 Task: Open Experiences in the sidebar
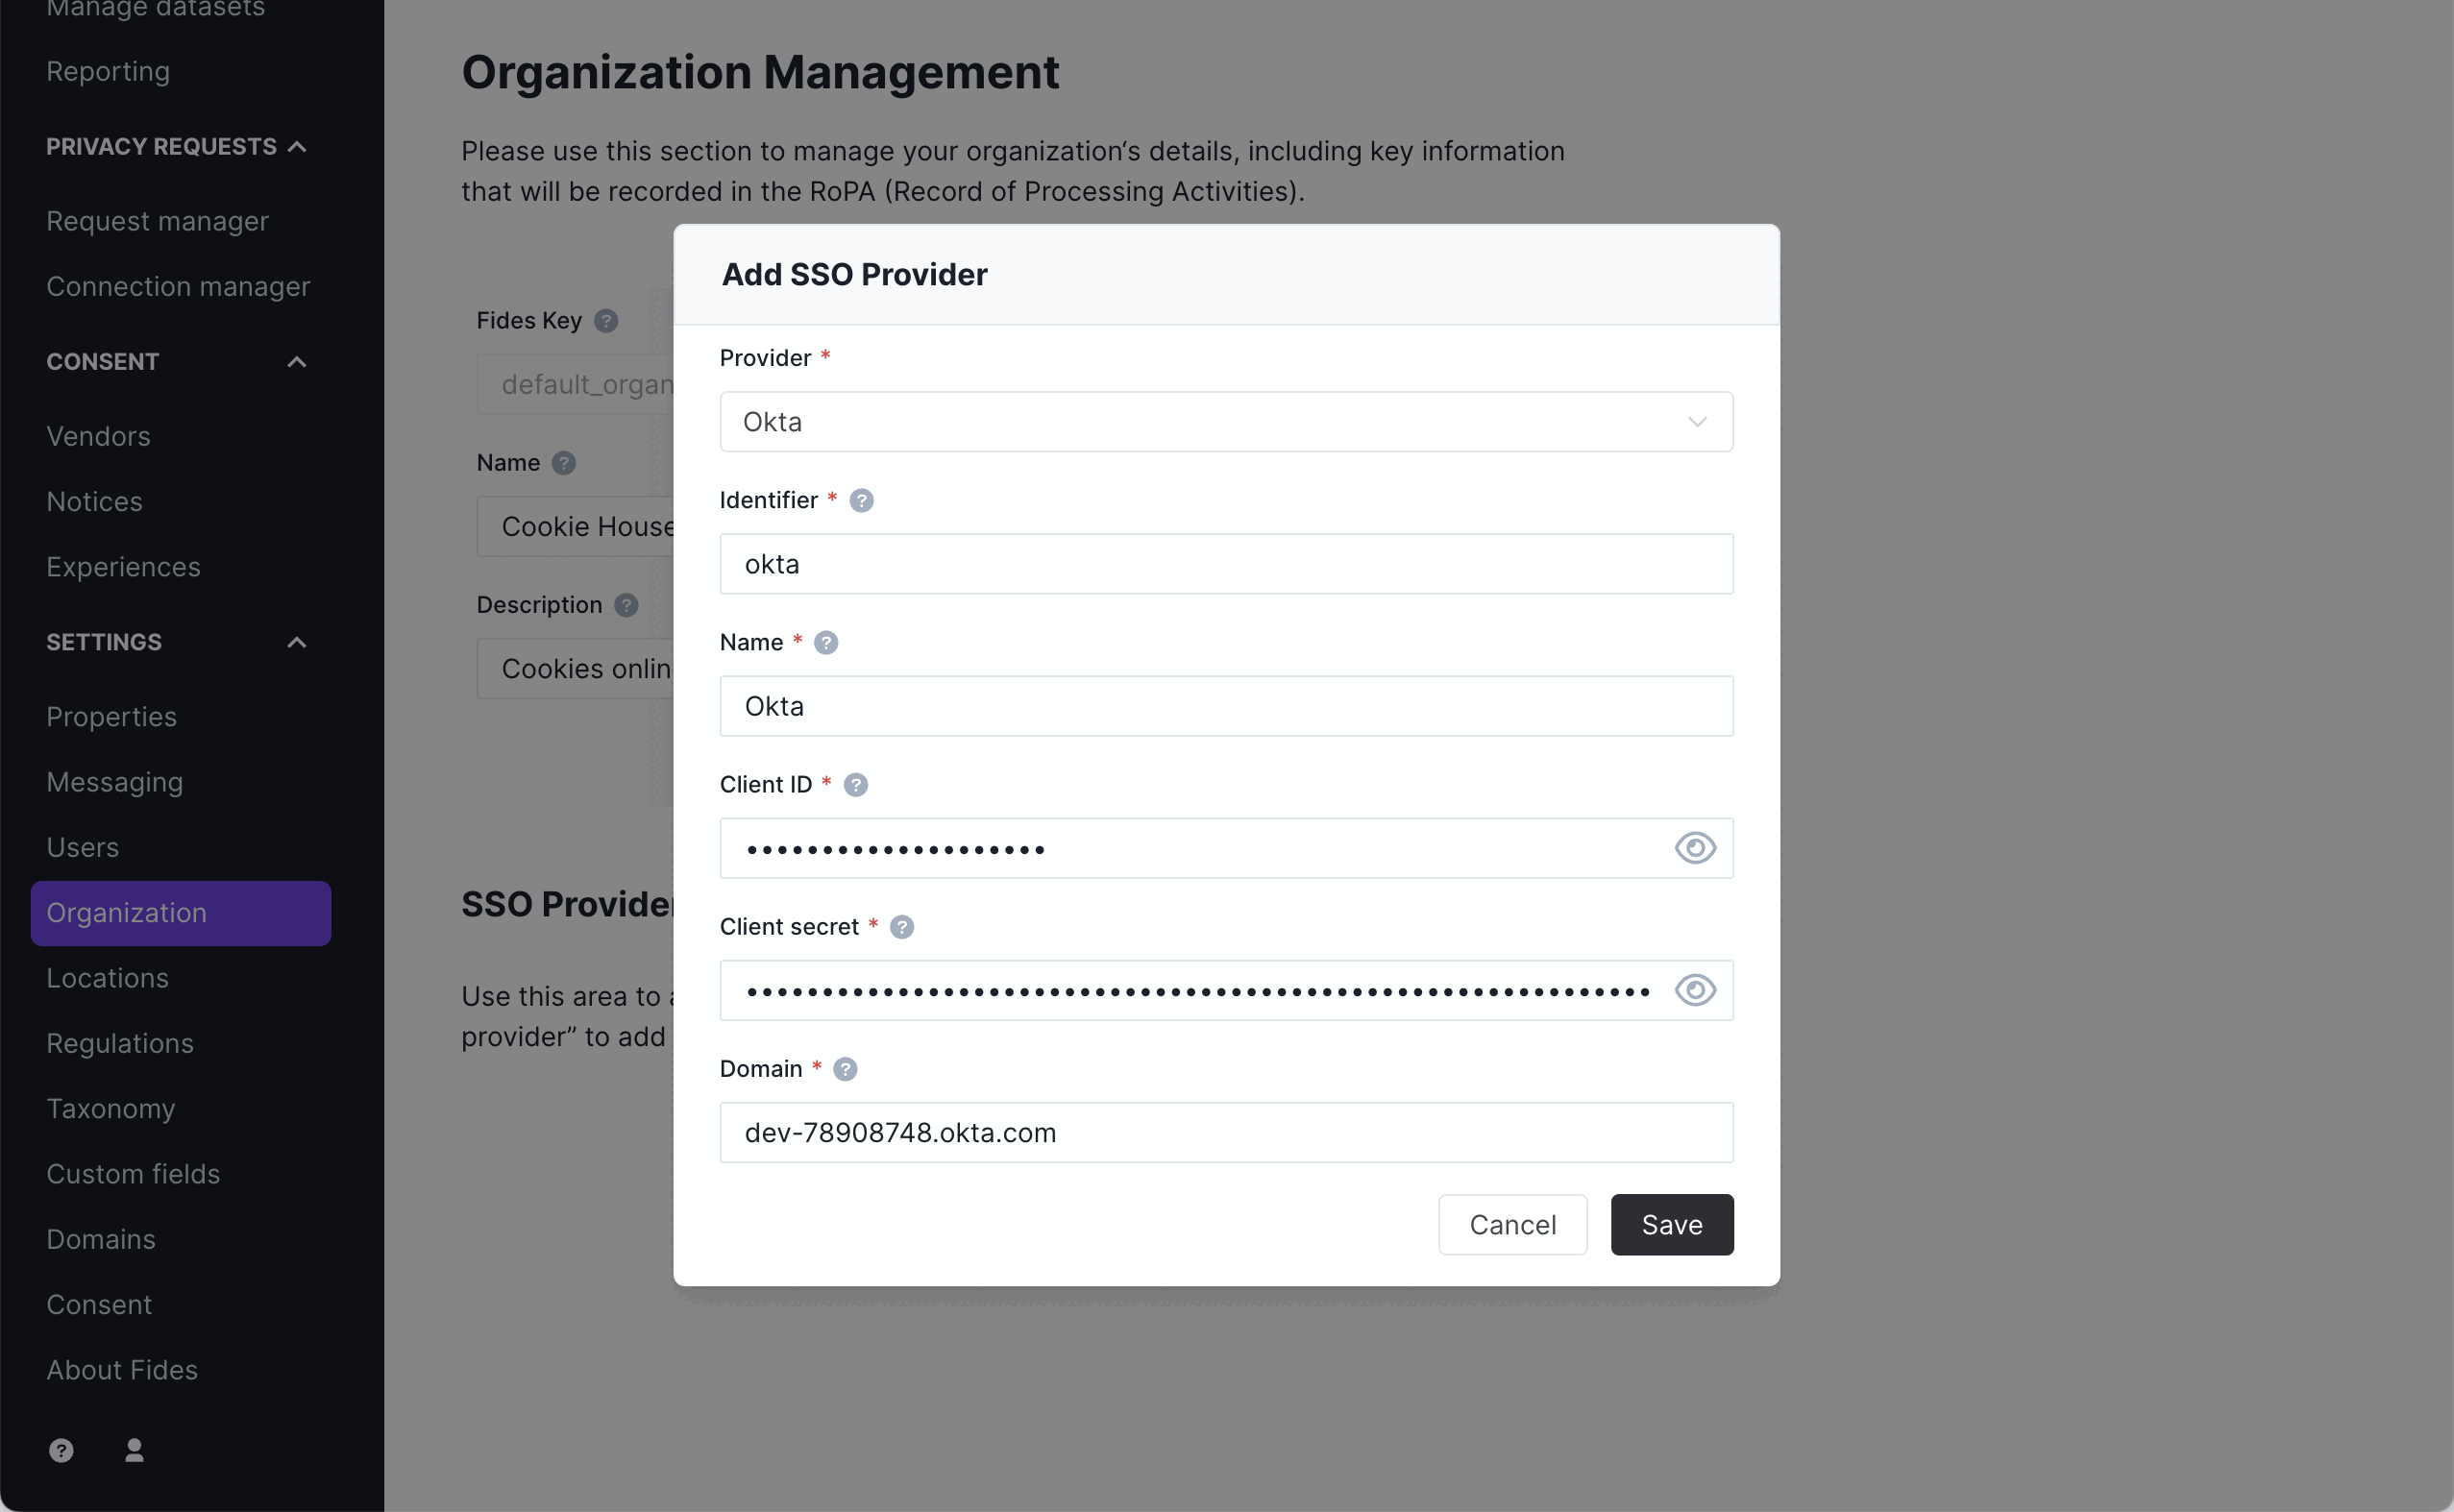123,567
